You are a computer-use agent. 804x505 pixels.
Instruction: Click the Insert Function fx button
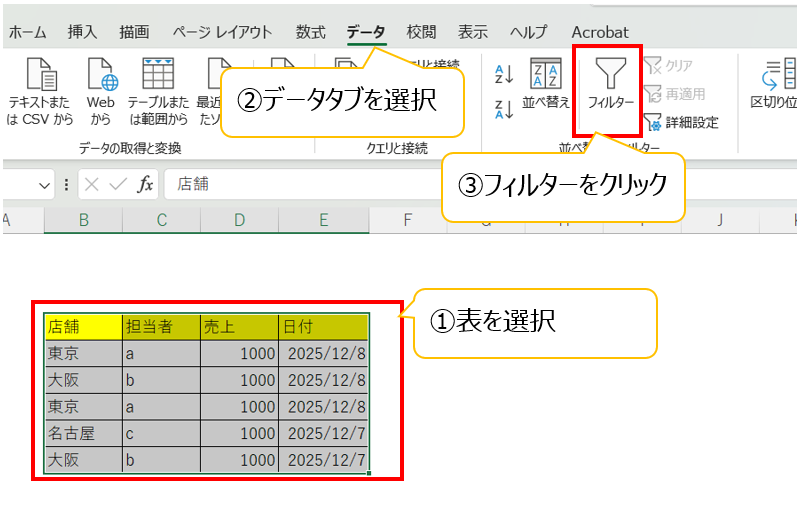pyautogui.click(x=145, y=185)
